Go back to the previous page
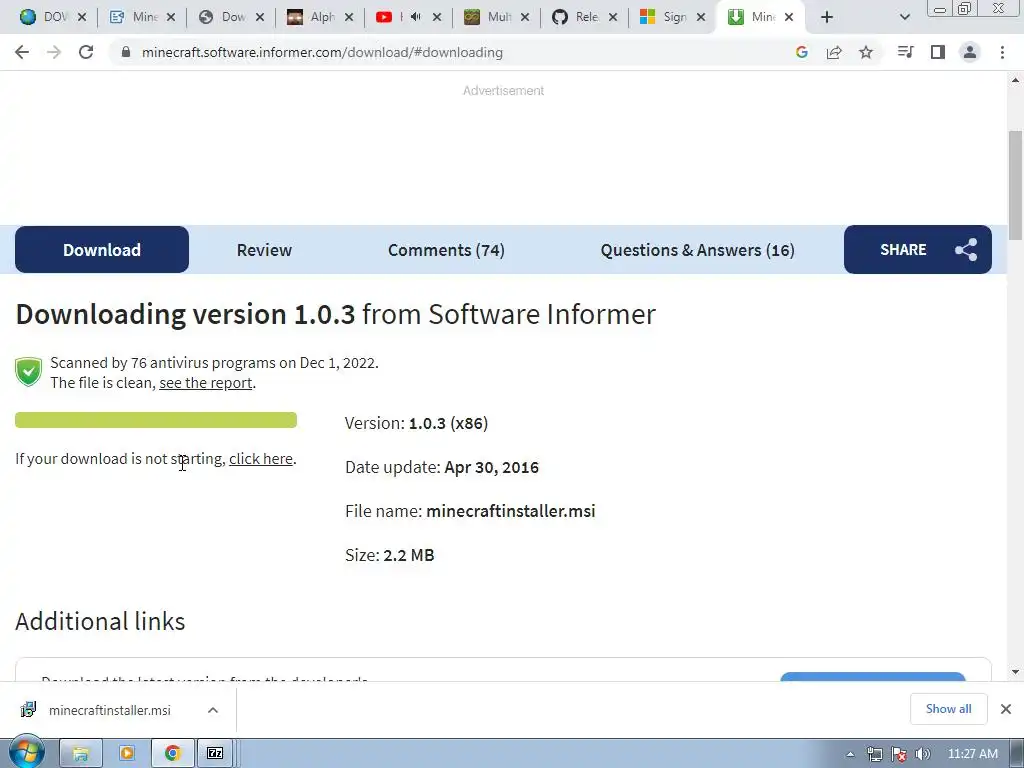 coord(22,52)
